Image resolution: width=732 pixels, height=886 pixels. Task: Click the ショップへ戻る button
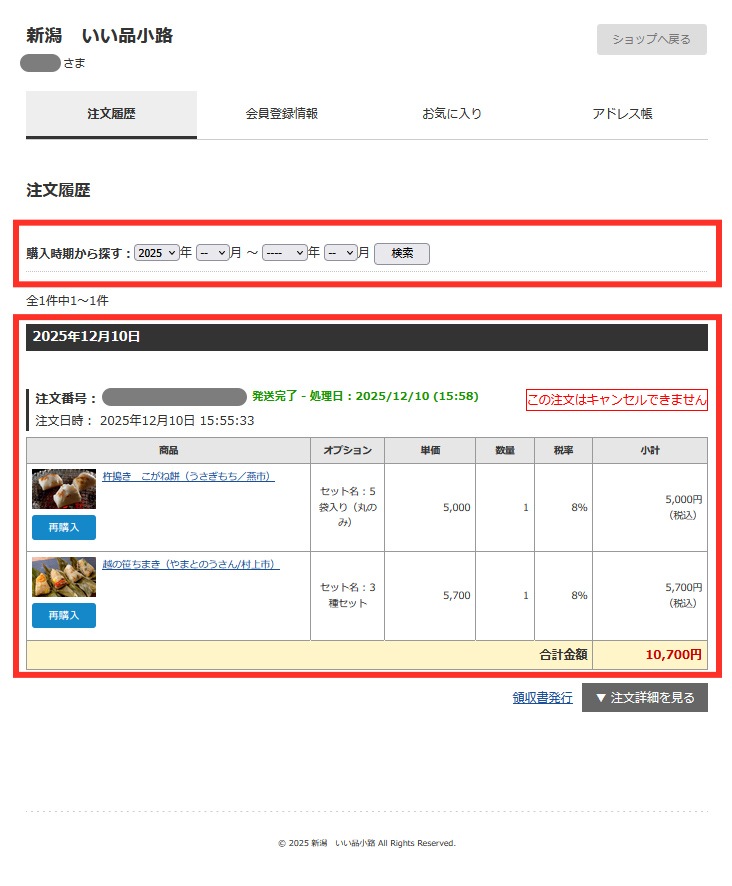point(651,39)
